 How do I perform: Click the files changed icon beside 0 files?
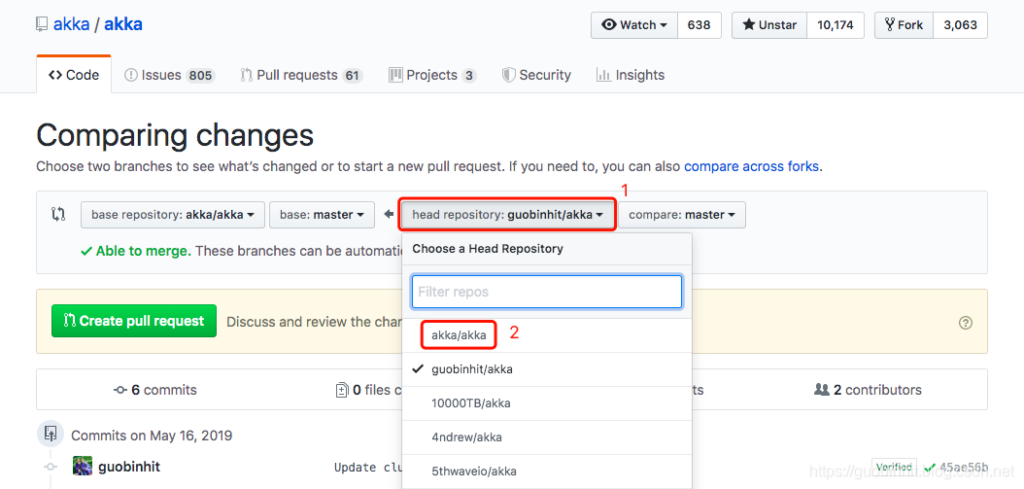point(342,390)
